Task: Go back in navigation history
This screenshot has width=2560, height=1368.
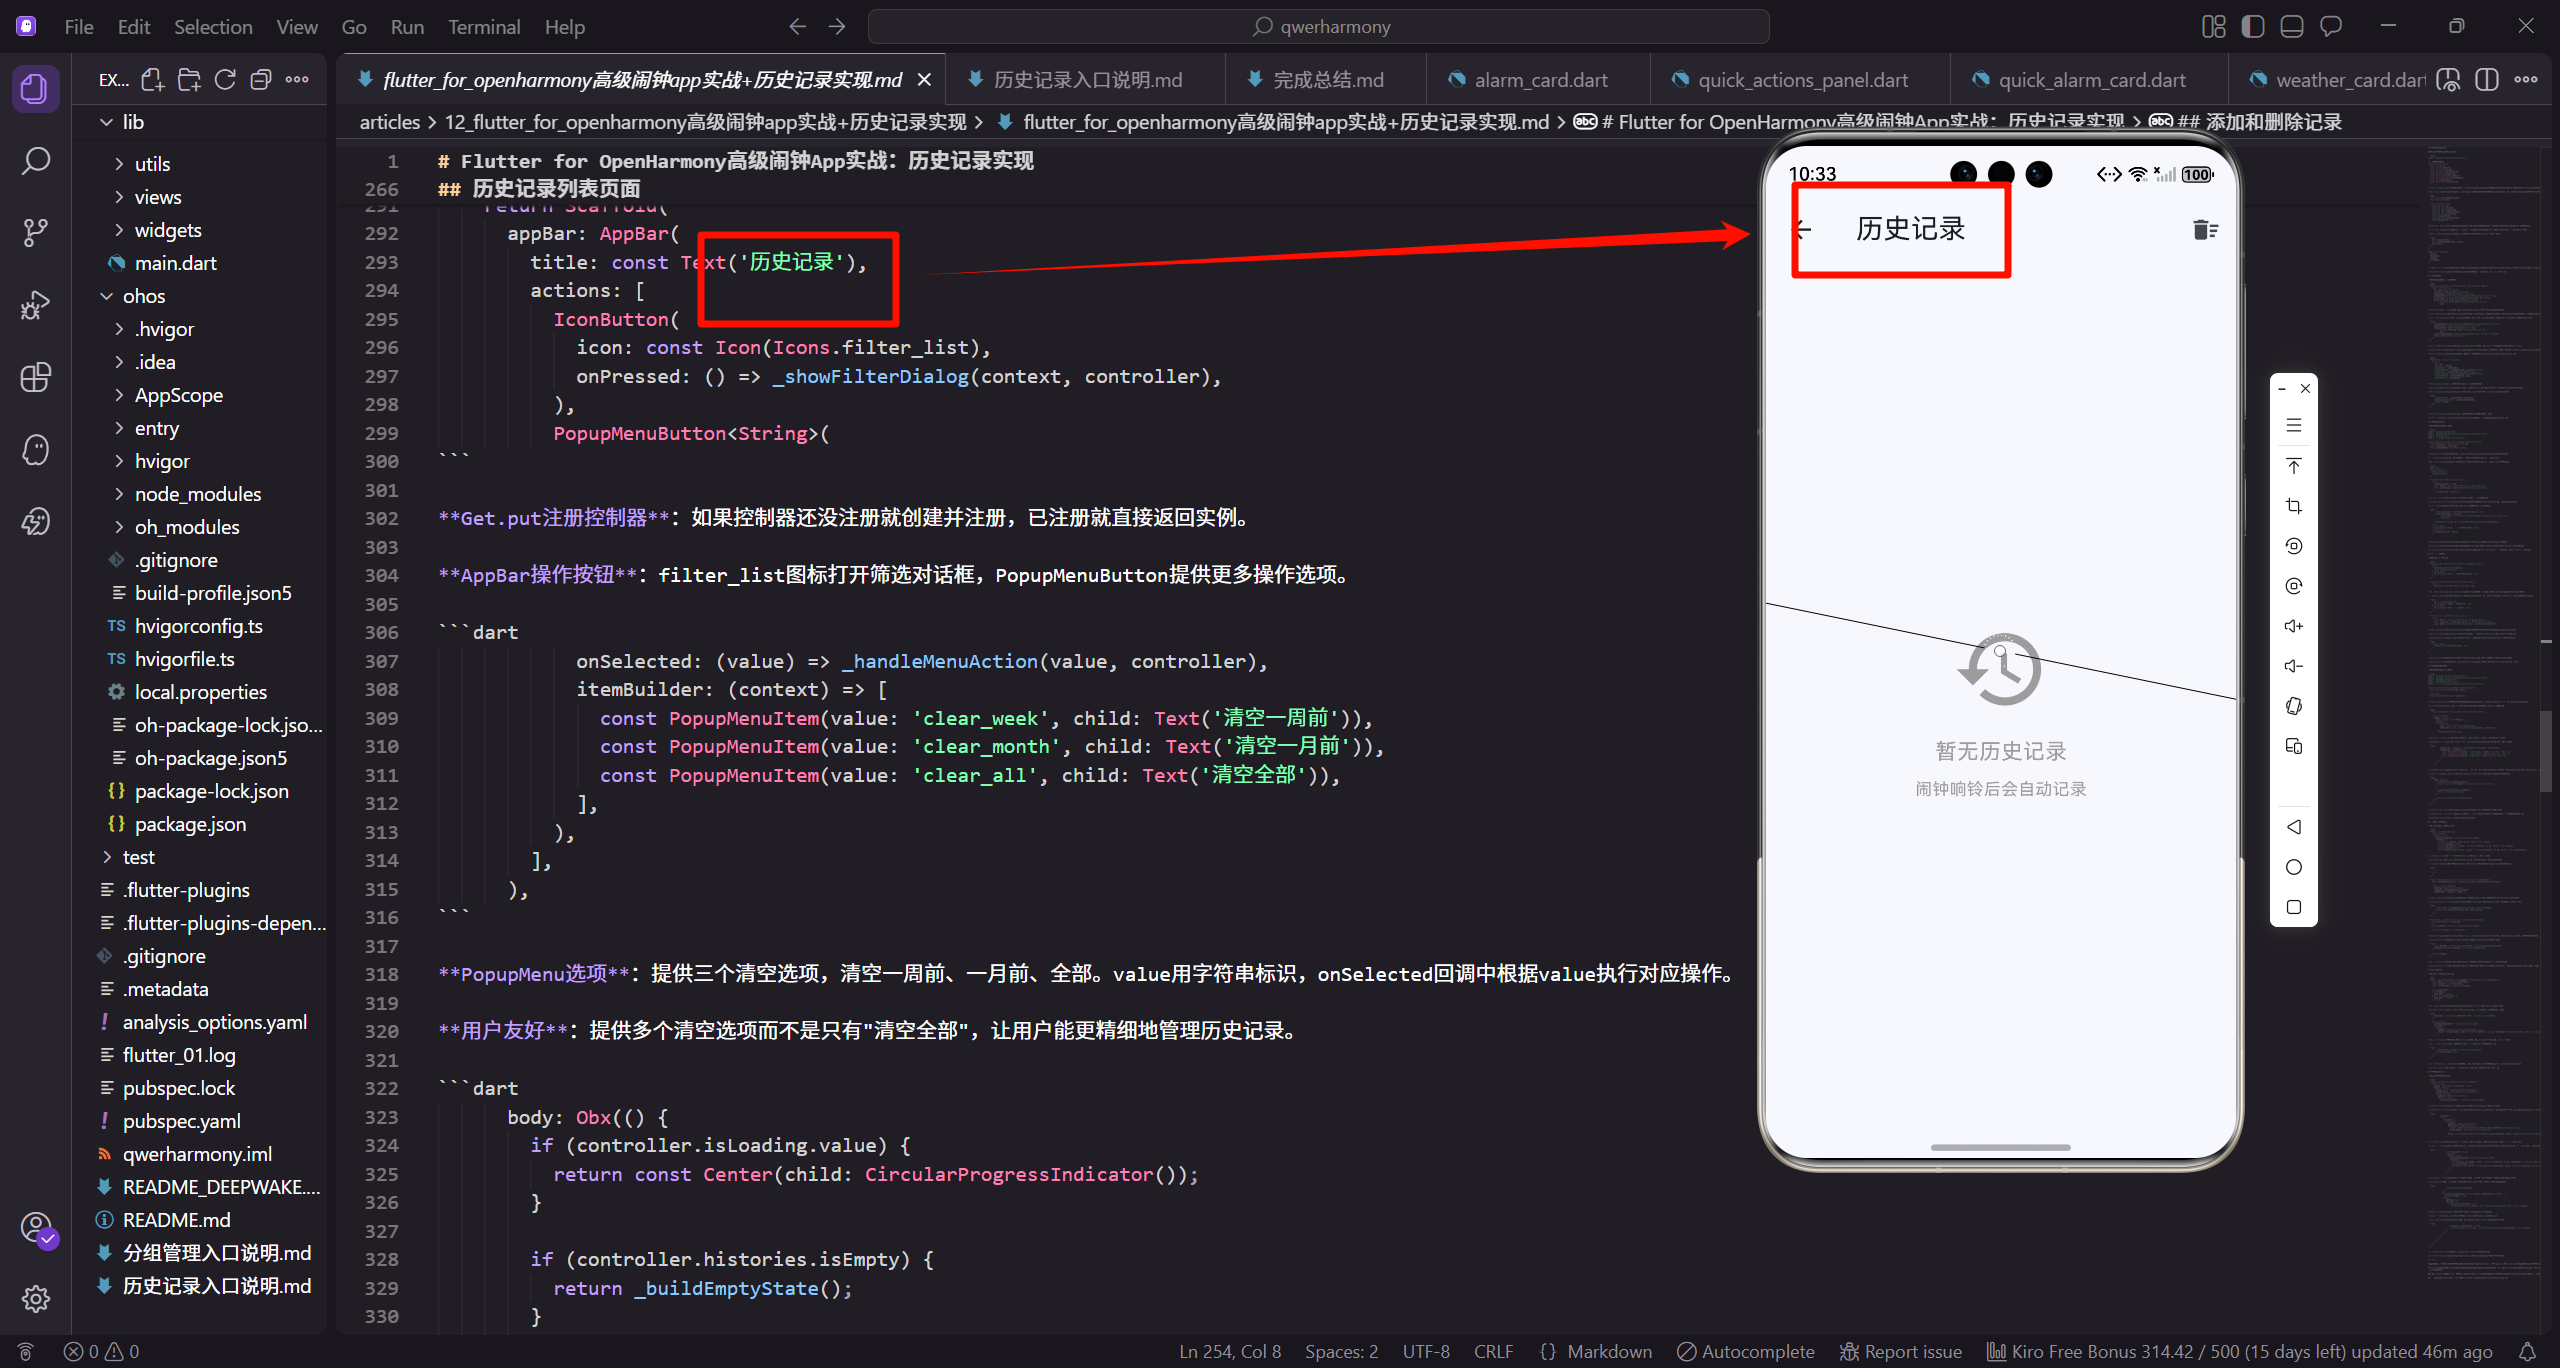Action: click(797, 27)
